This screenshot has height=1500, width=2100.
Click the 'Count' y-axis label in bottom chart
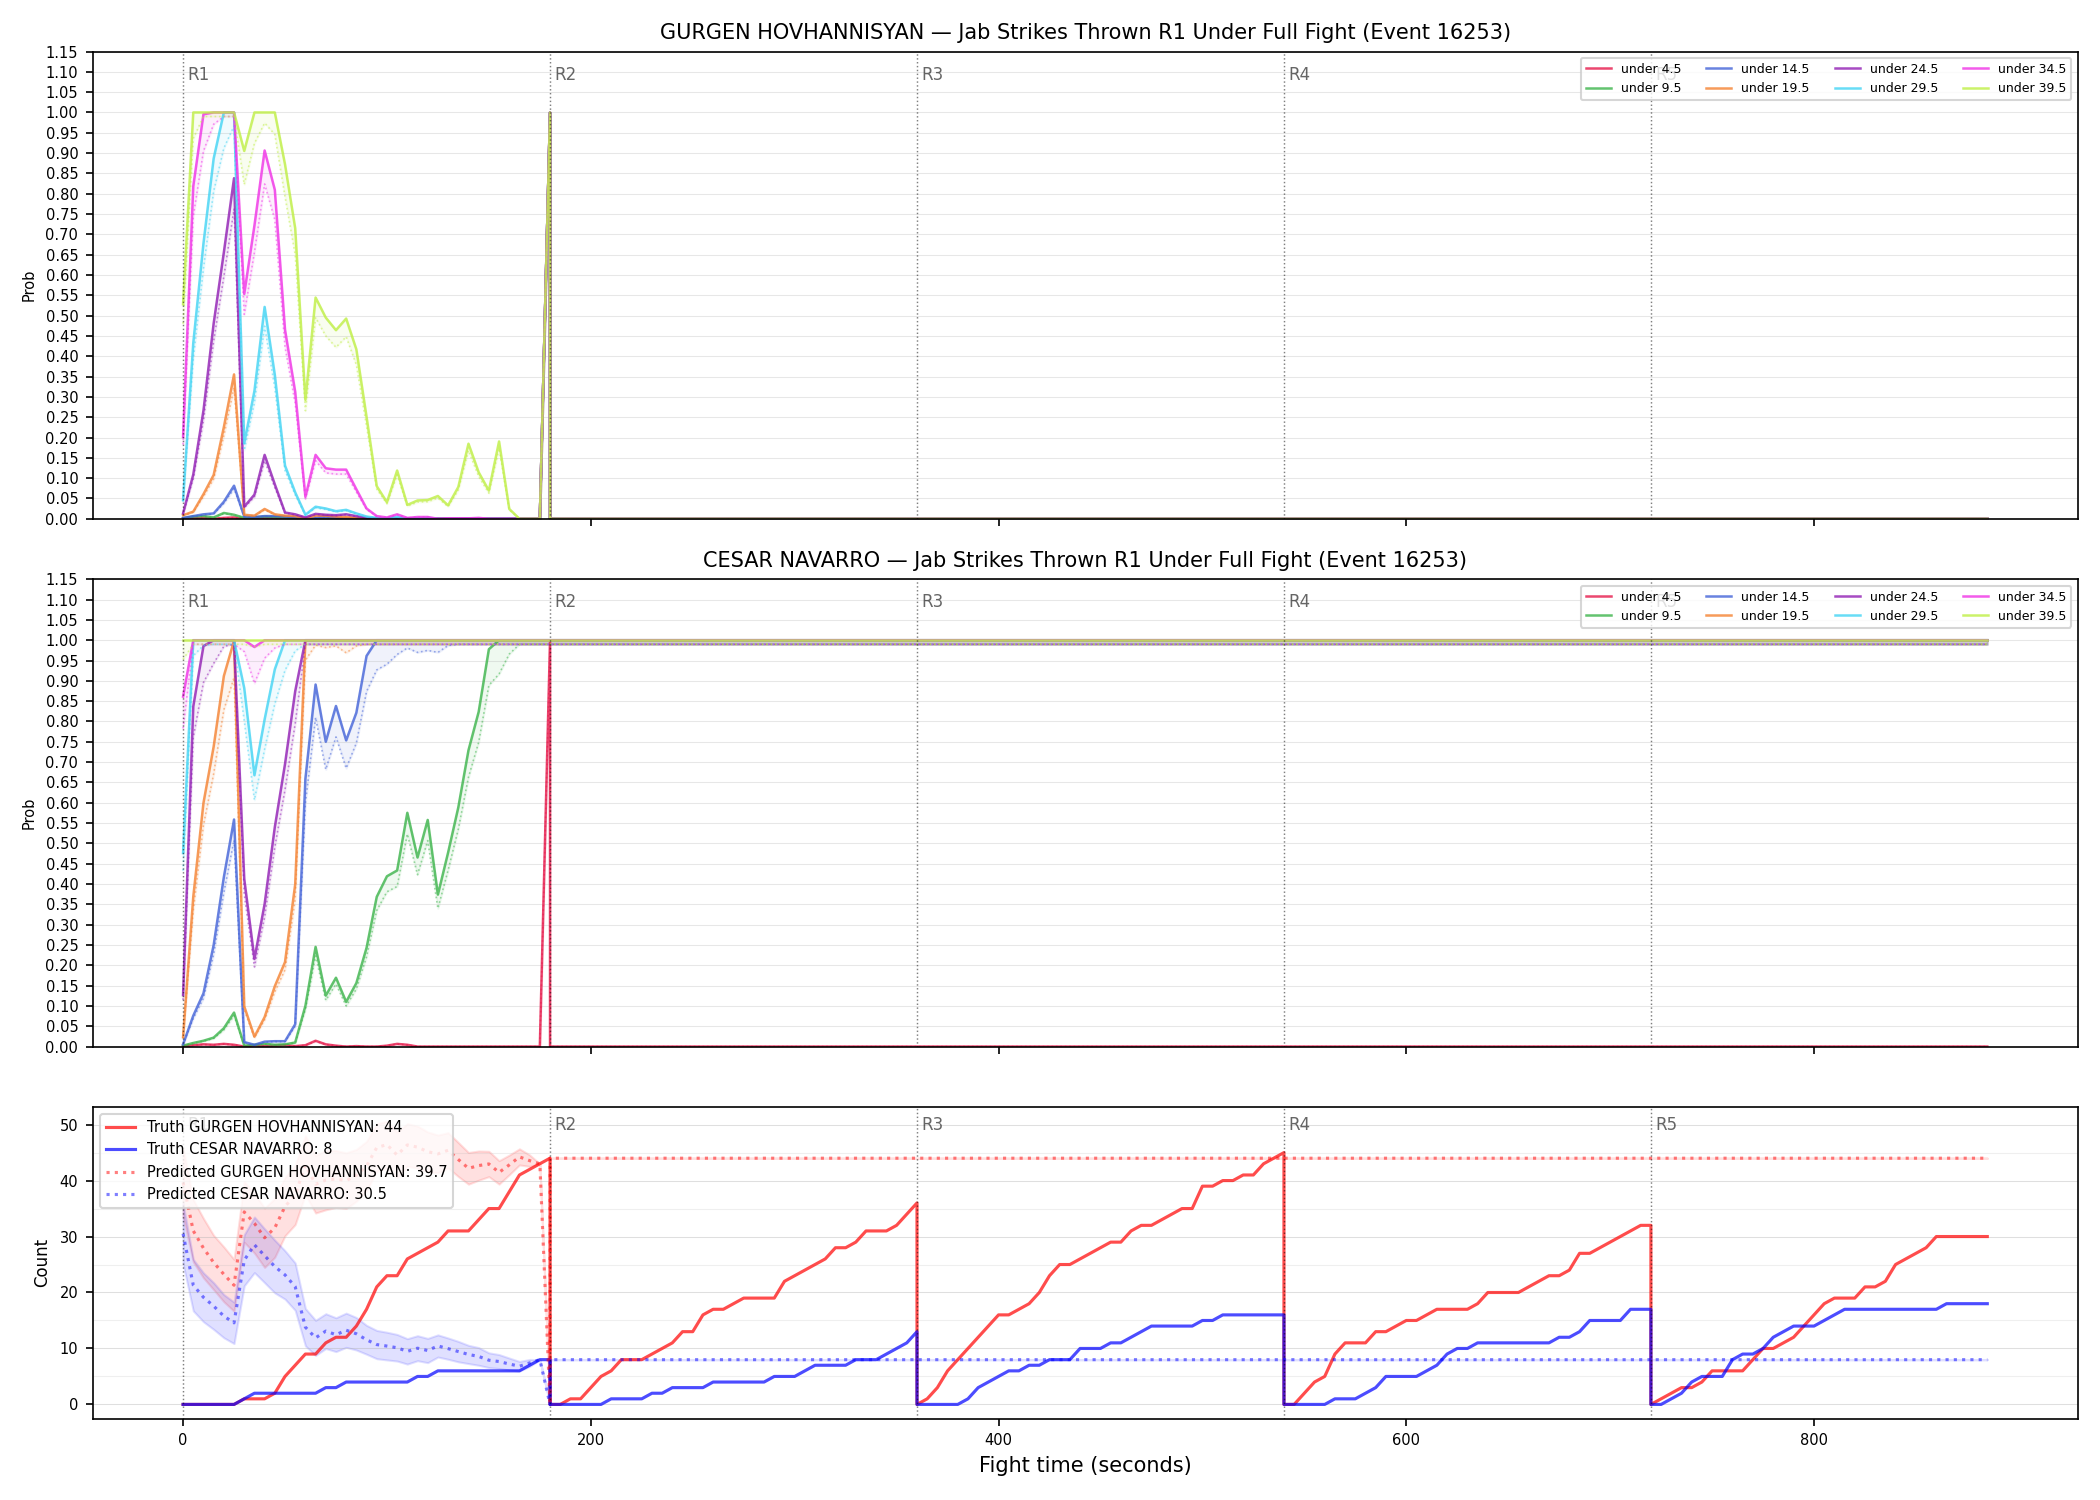pos(41,1263)
